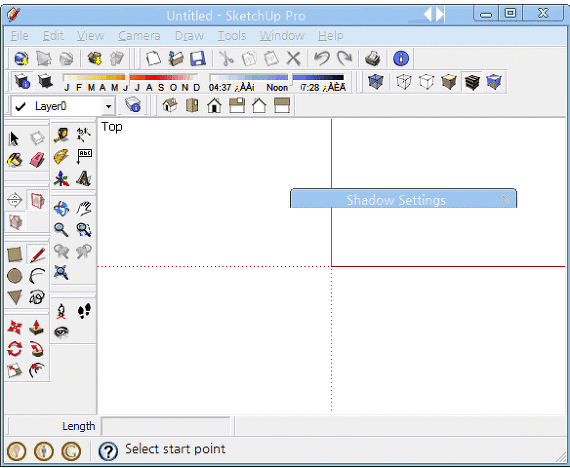This screenshot has width=570, height=468.
Task: Select the Rectangle drawing tool
Action: pos(15,255)
